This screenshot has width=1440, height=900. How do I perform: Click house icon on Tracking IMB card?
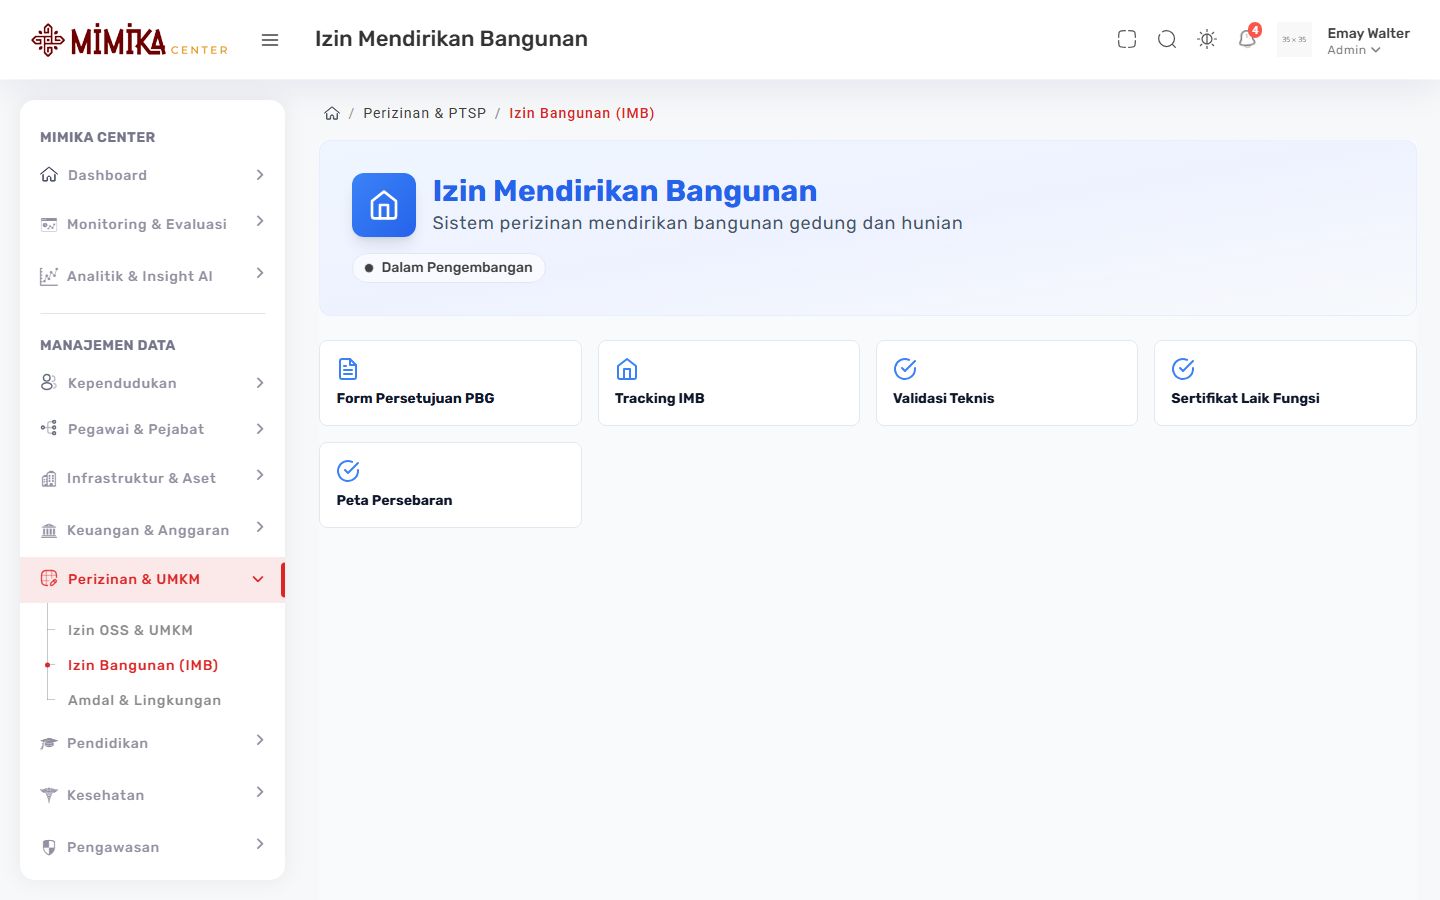pos(627,369)
